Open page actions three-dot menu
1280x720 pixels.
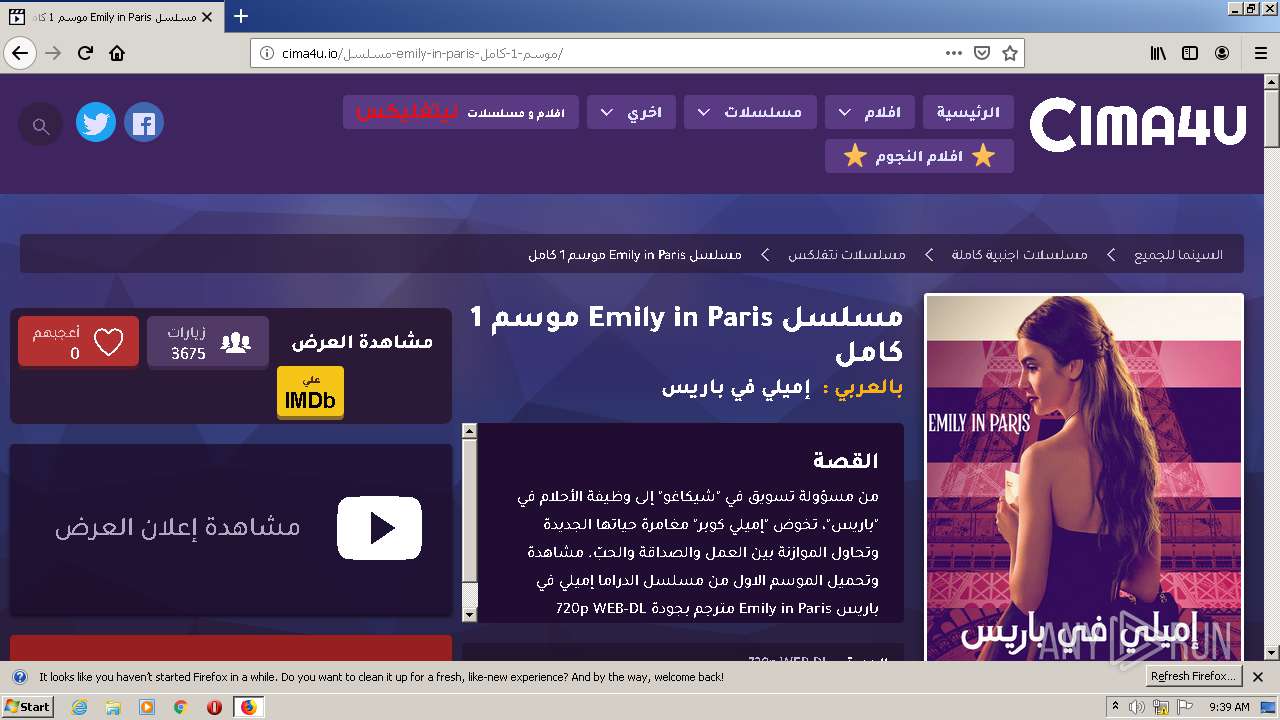[953, 53]
